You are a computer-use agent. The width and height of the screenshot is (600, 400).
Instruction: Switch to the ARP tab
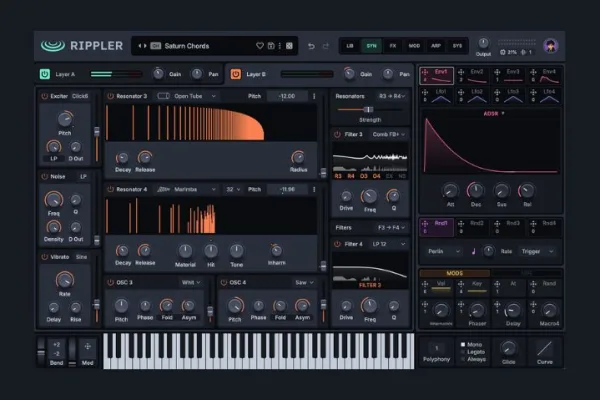(x=436, y=46)
